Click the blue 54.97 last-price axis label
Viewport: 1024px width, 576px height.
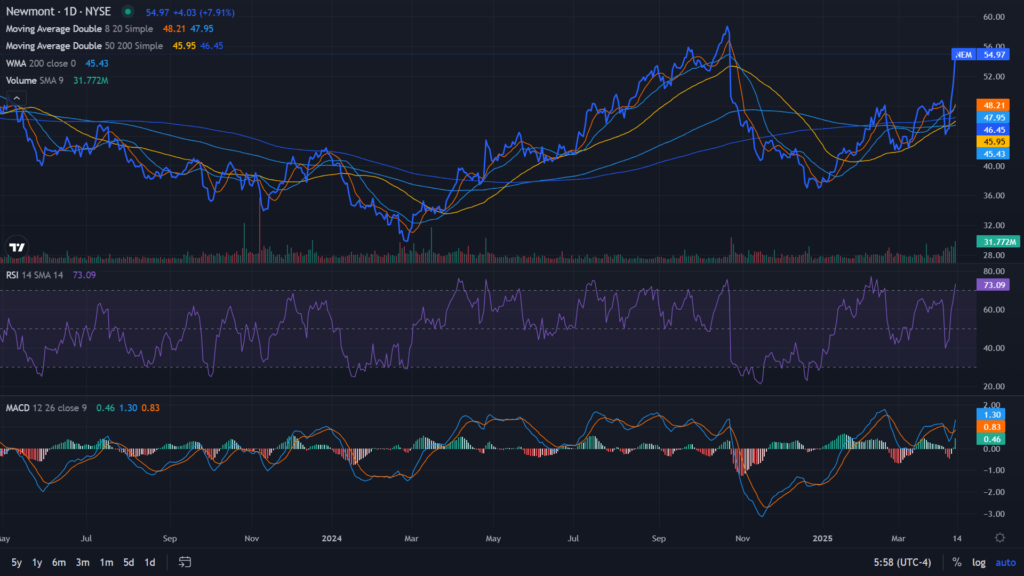(x=993, y=54)
